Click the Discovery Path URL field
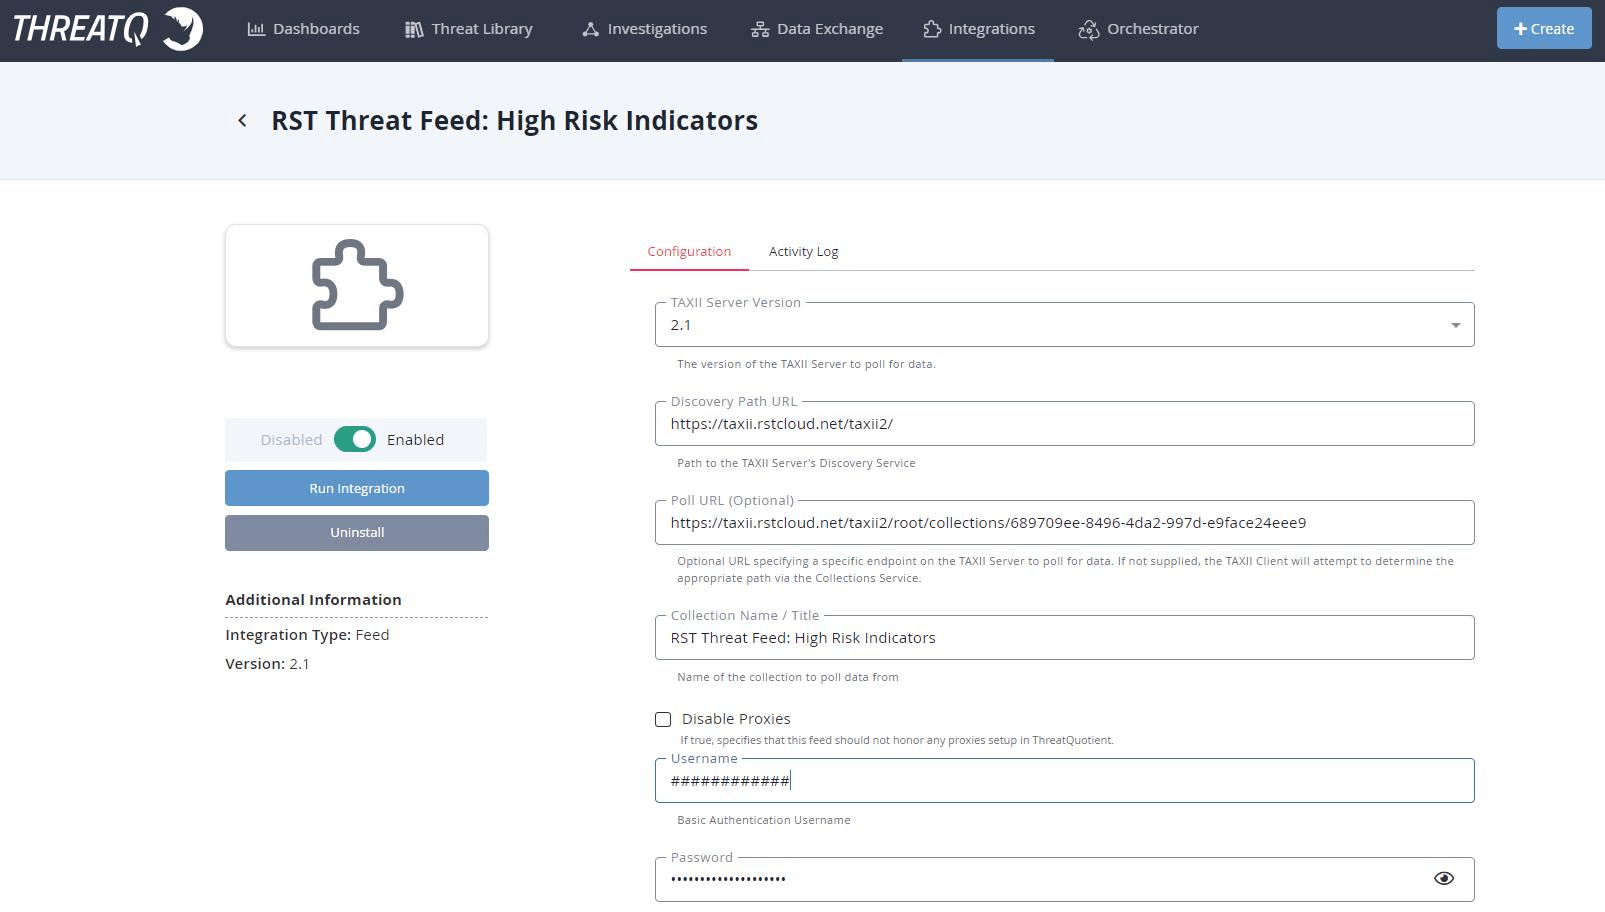The height and width of the screenshot is (912, 1605). coord(1064,424)
